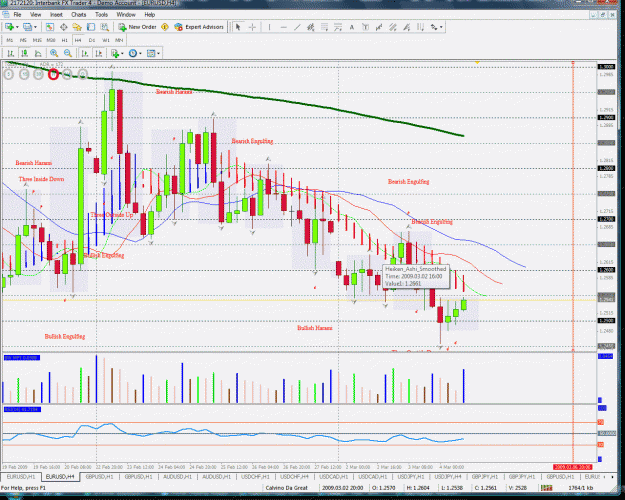Select the arrow cursor tool

coord(238,27)
